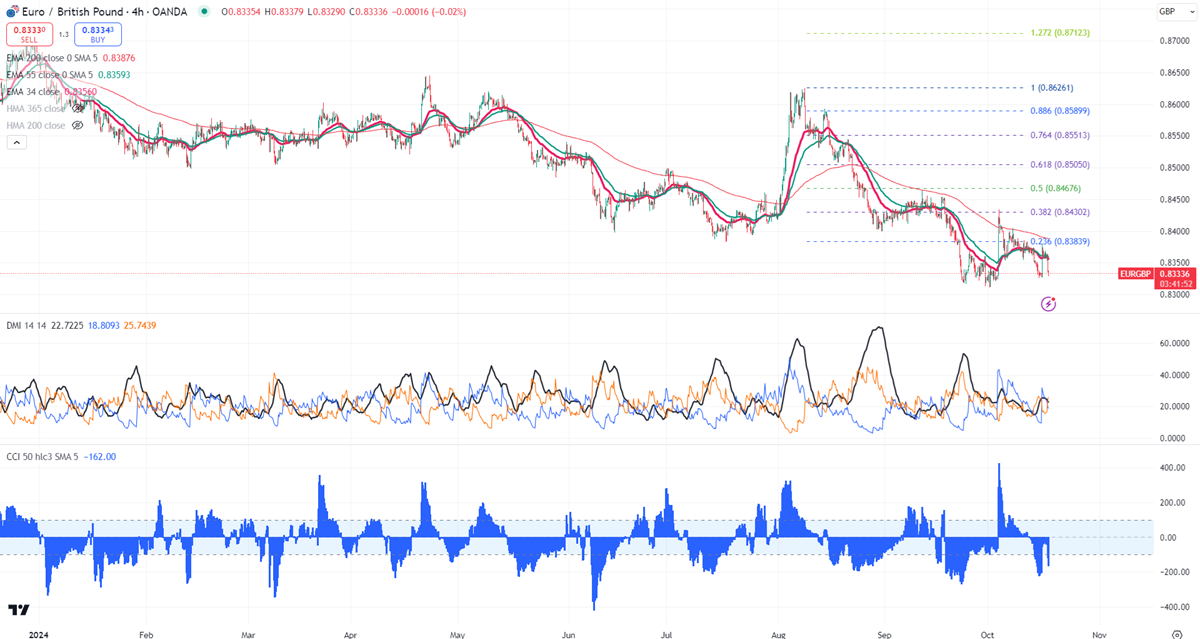Image resolution: width=1200 pixels, height=639 pixels.
Task: Click the 0.886 (0.85899) Fibonacci label
Action: pos(1061,111)
